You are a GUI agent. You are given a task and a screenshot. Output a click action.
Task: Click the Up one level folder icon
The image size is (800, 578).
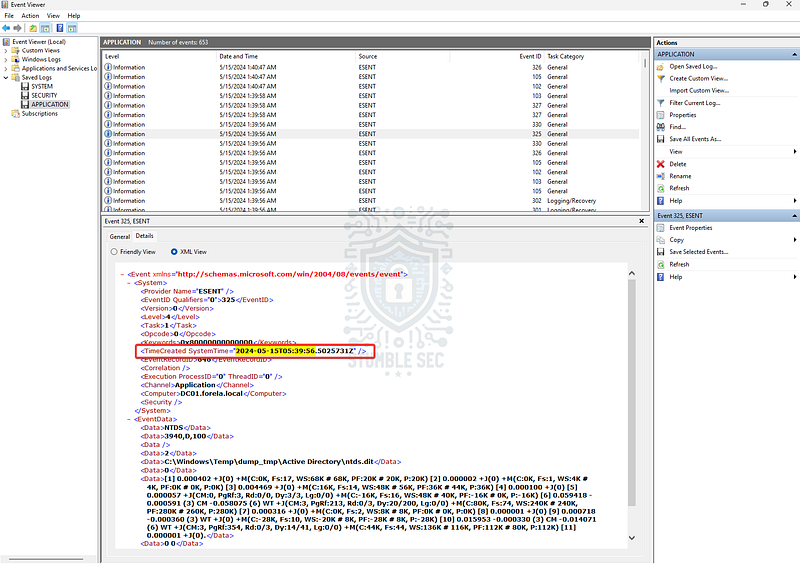(33, 28)
